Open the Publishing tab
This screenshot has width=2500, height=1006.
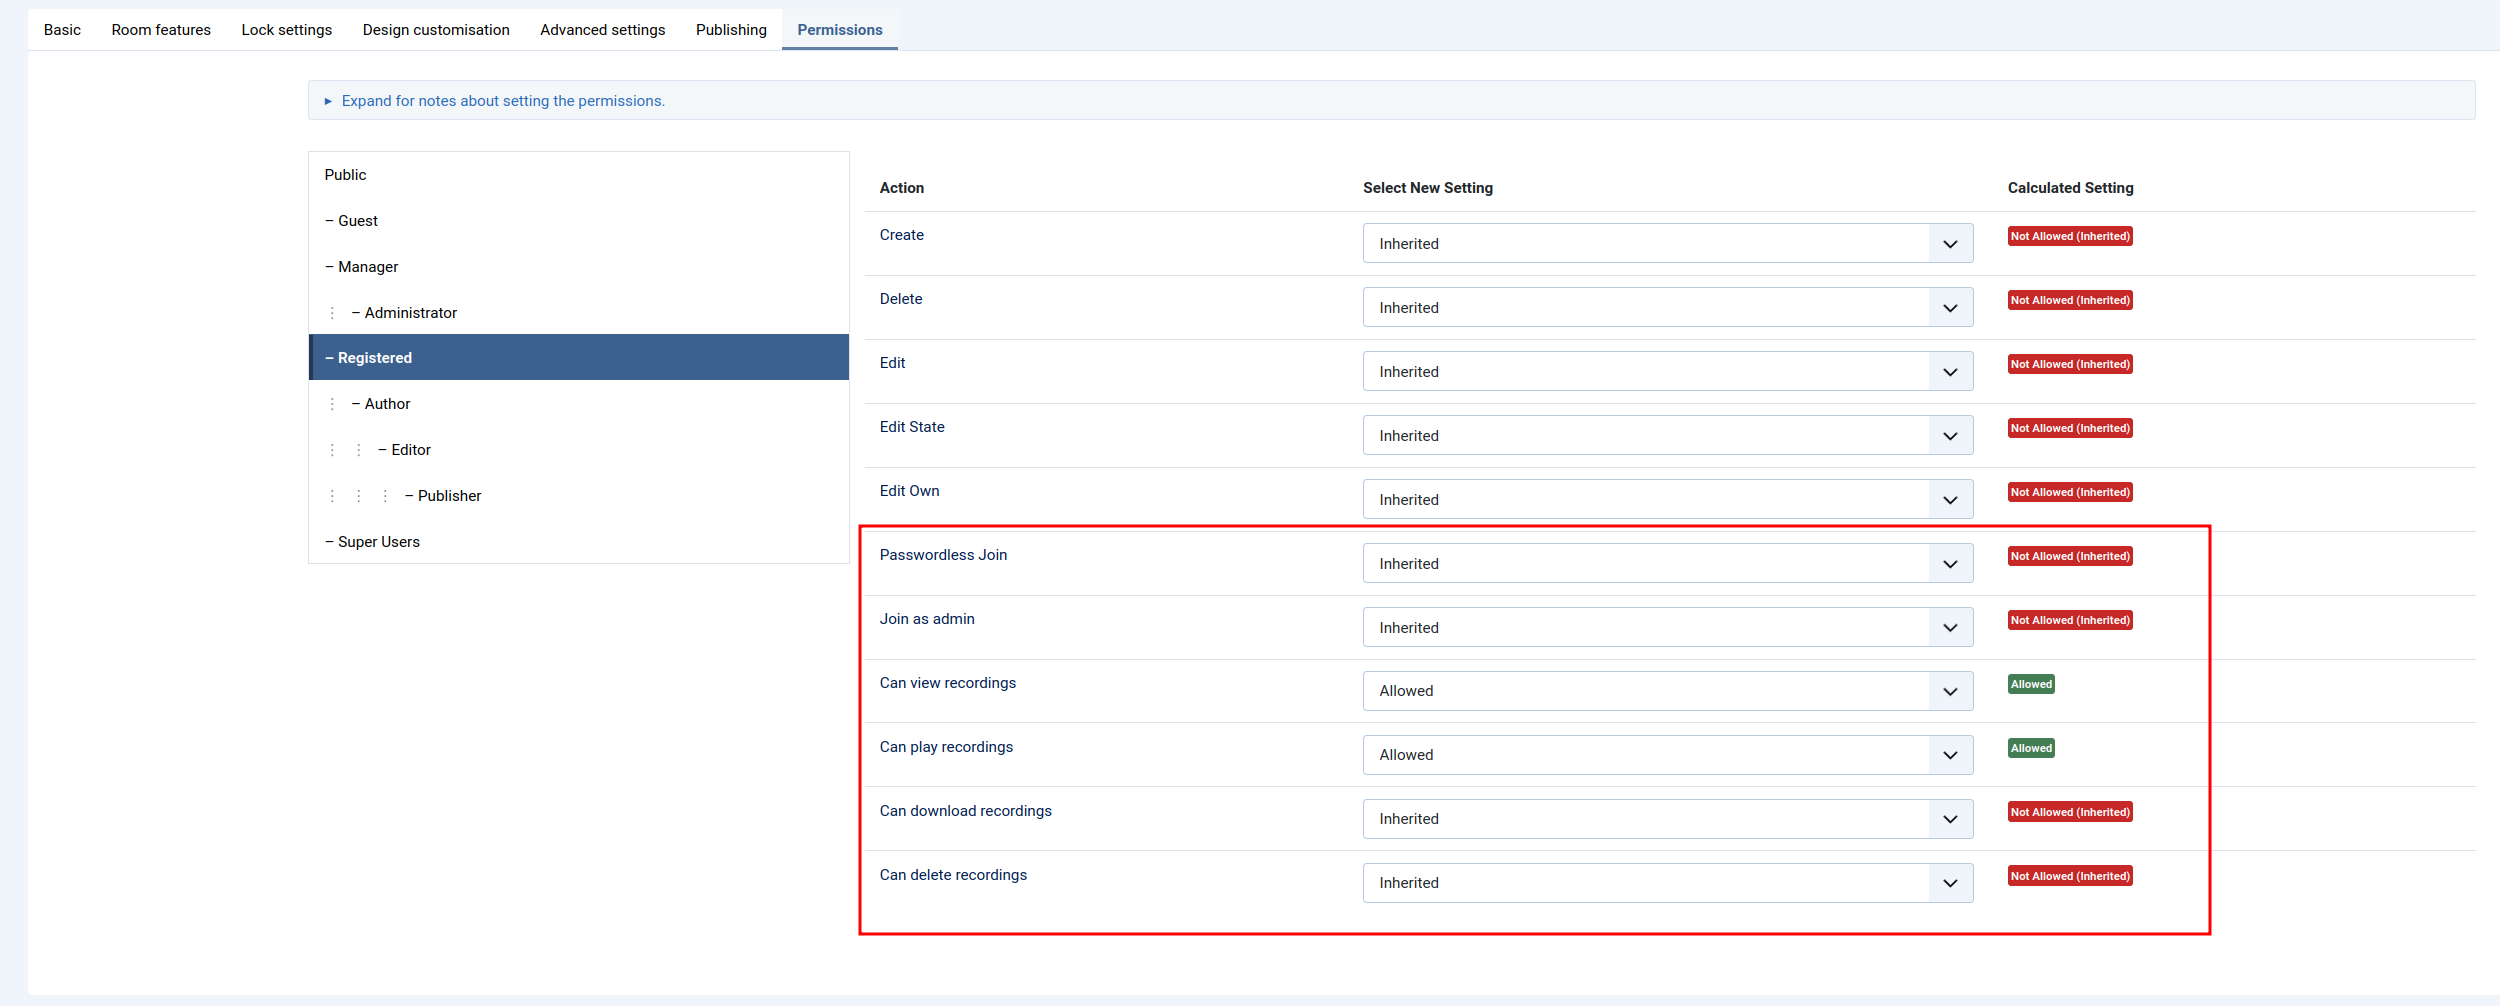click(x=731, y=30)
